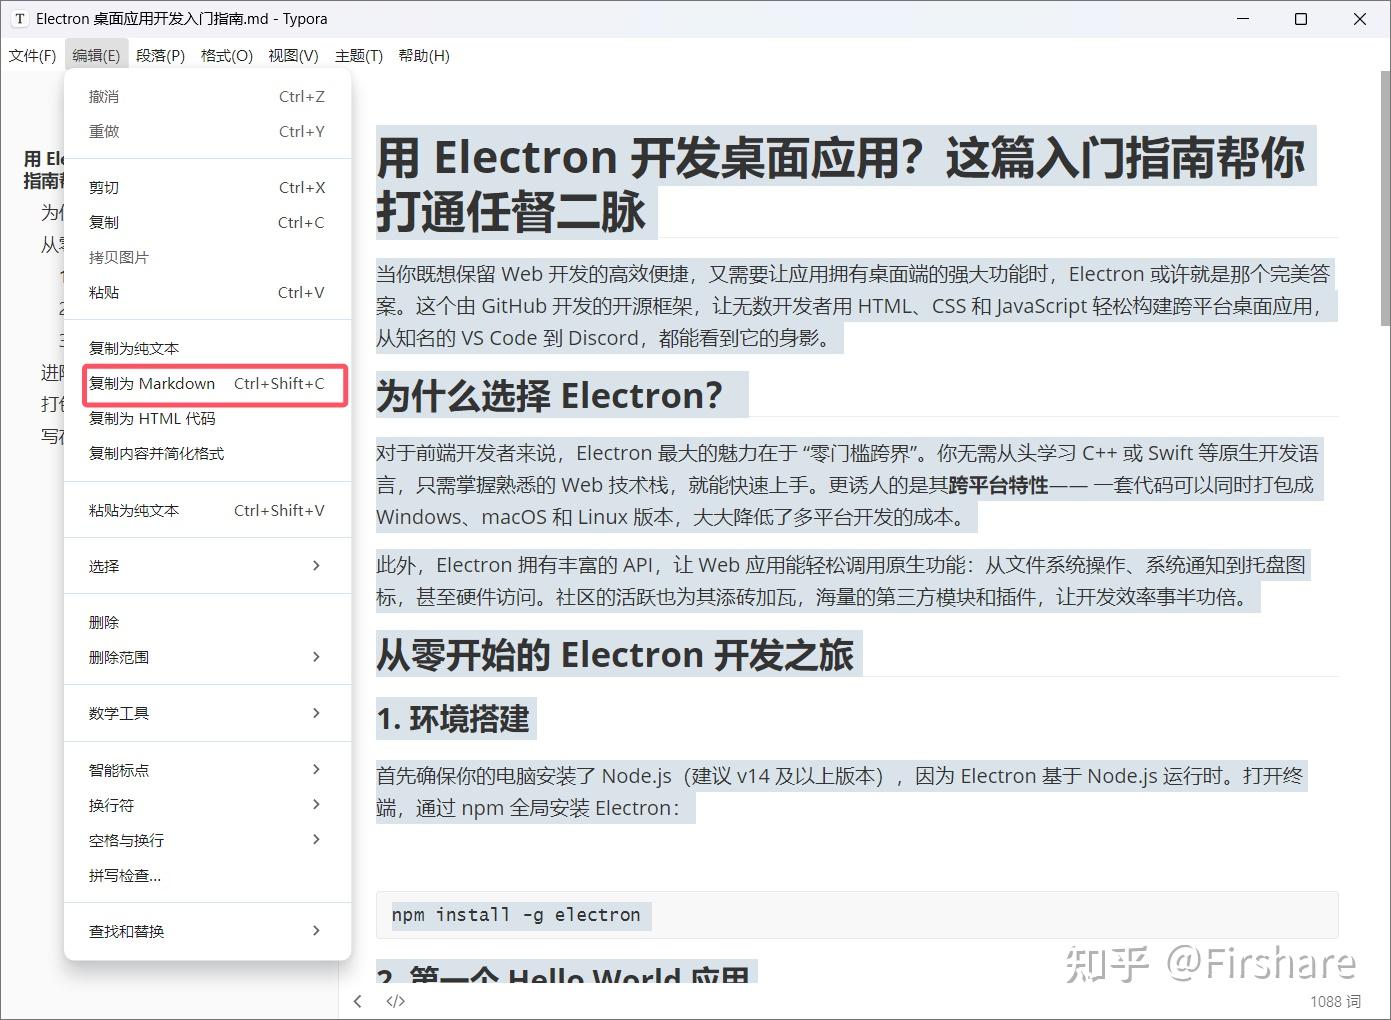Viewport: 1391px width, 1020px height.
Task: Choose 复制为 Markdown option
Action: [207, 384]
